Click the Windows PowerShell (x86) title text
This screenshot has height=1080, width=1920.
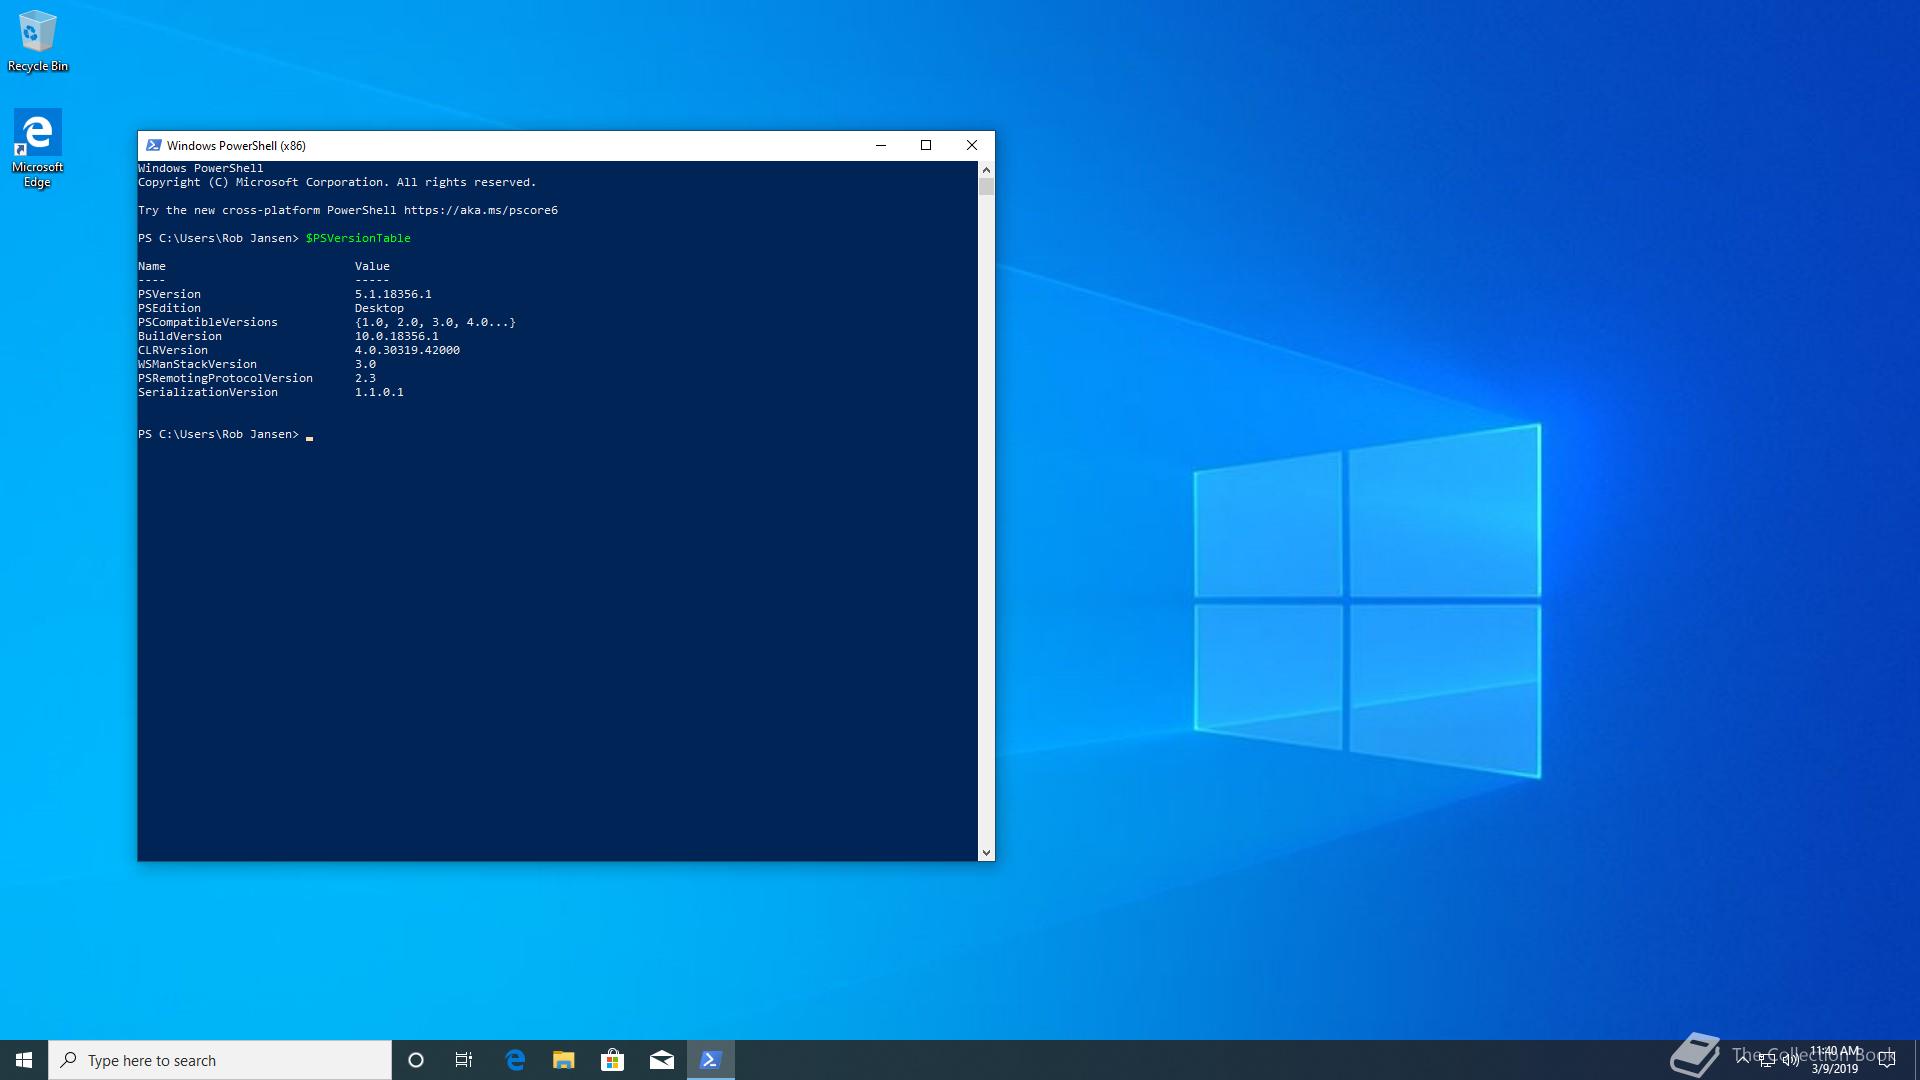click(x=236, y=145)
